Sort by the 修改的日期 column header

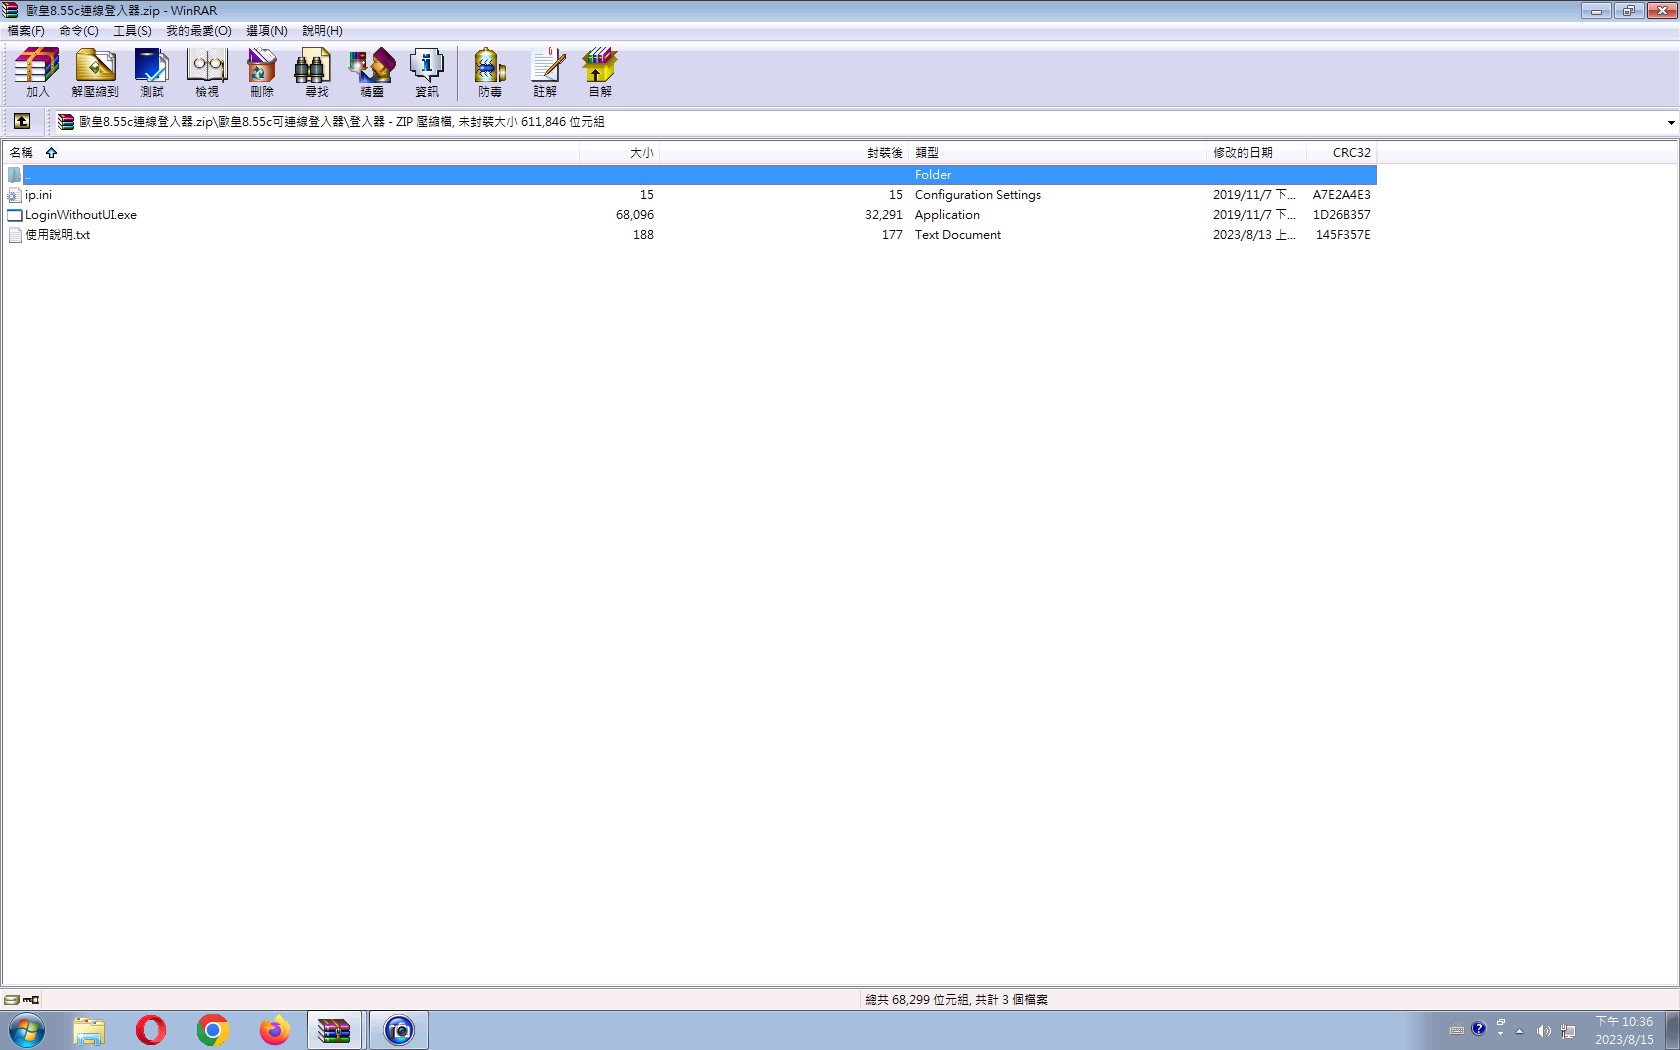pos(1256,153)
